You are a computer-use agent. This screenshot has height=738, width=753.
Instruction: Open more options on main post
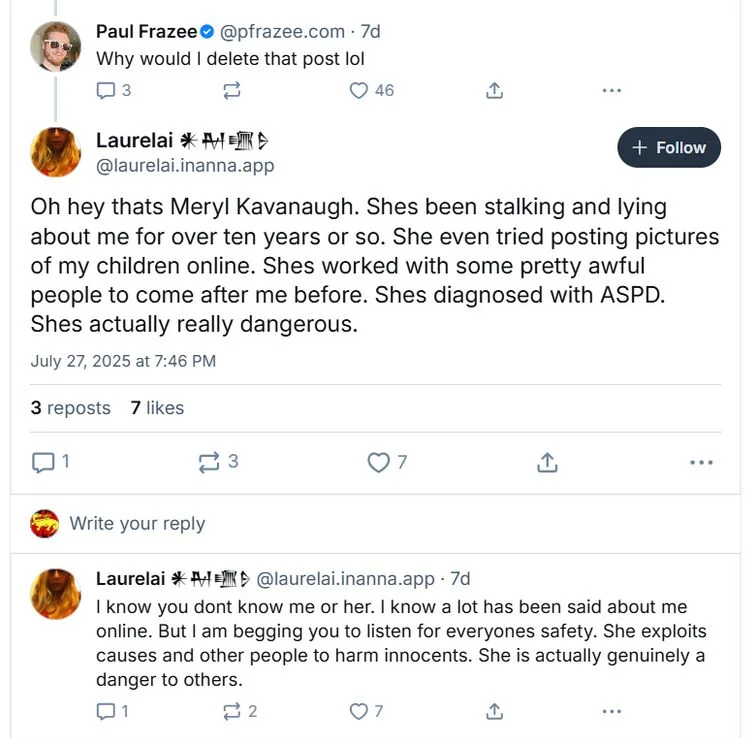702,462
